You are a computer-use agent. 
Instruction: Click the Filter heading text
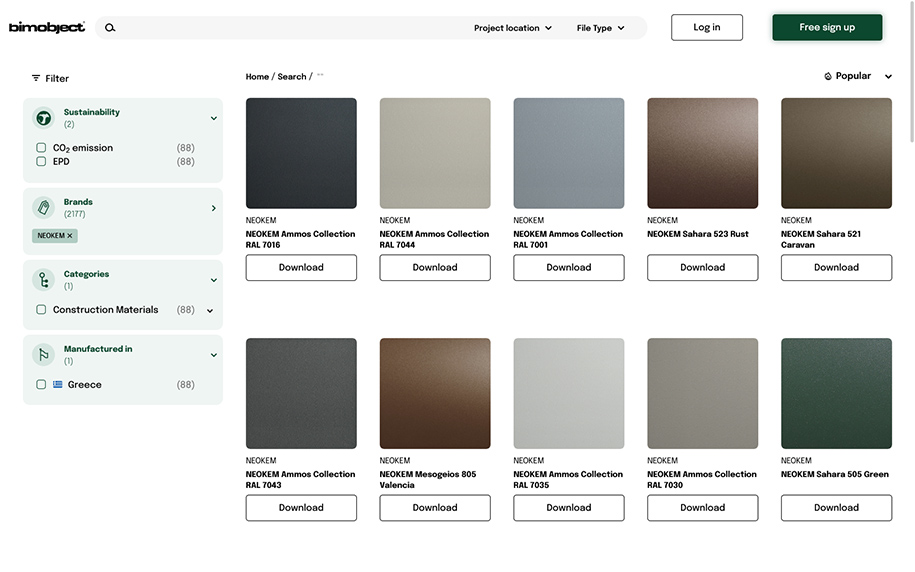pyautogui.click(x=57, y=78)
